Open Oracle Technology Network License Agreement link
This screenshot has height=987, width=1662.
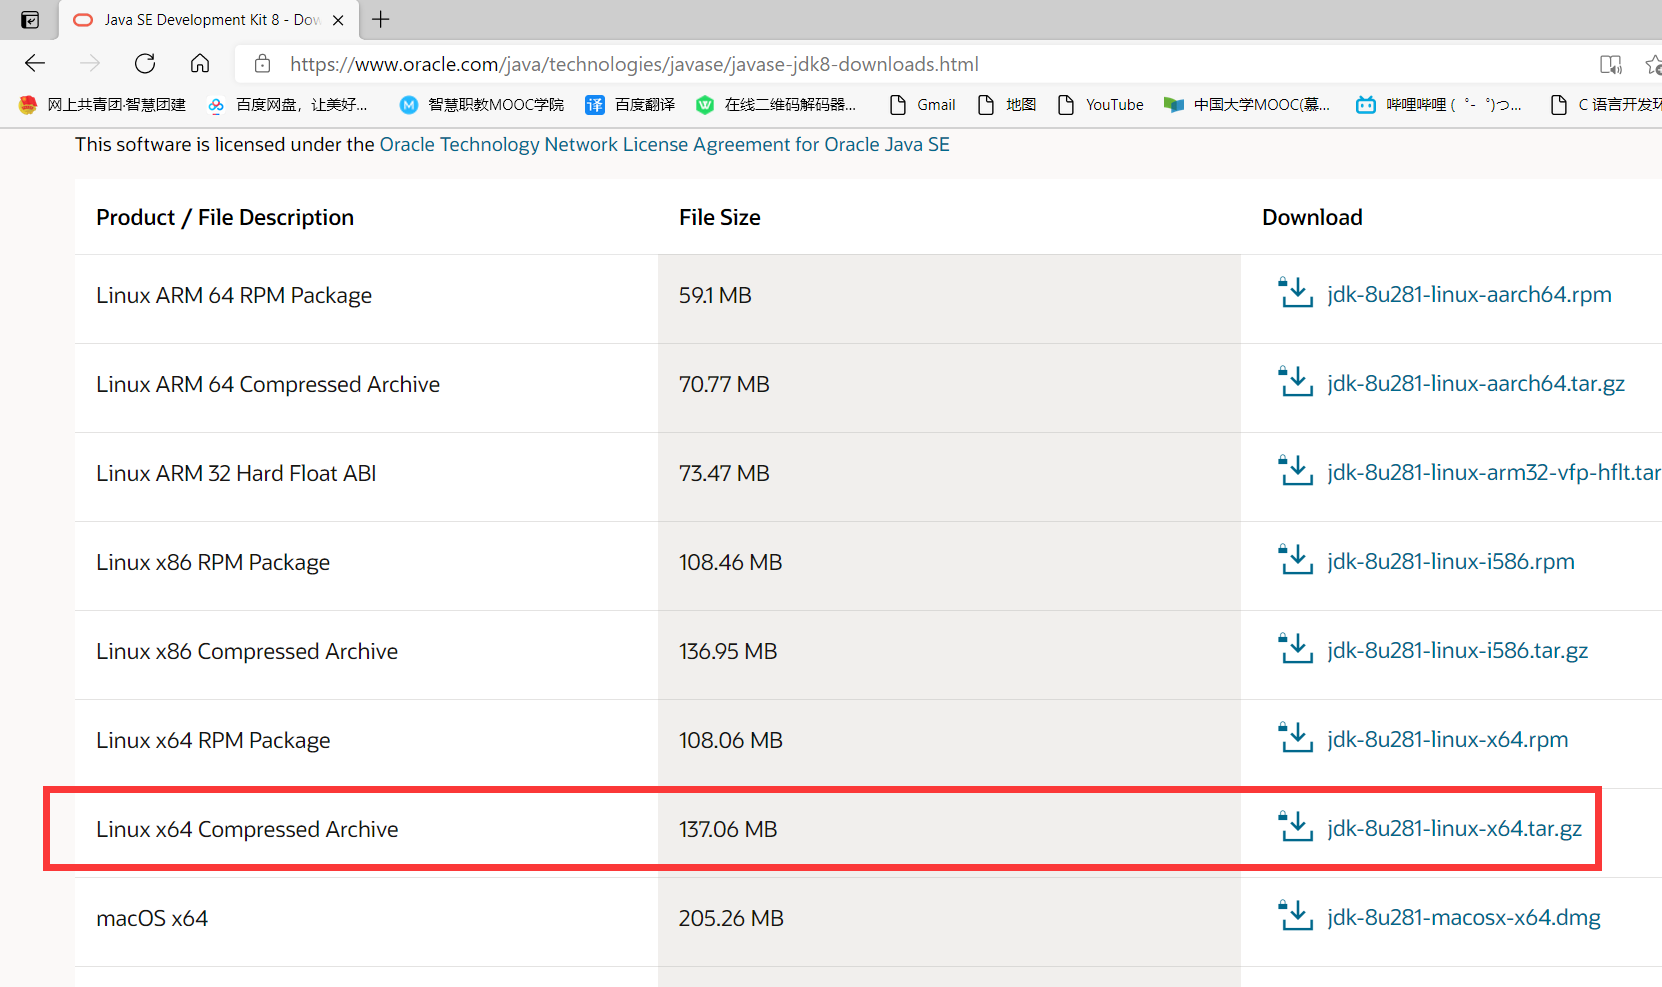(664, 145)
